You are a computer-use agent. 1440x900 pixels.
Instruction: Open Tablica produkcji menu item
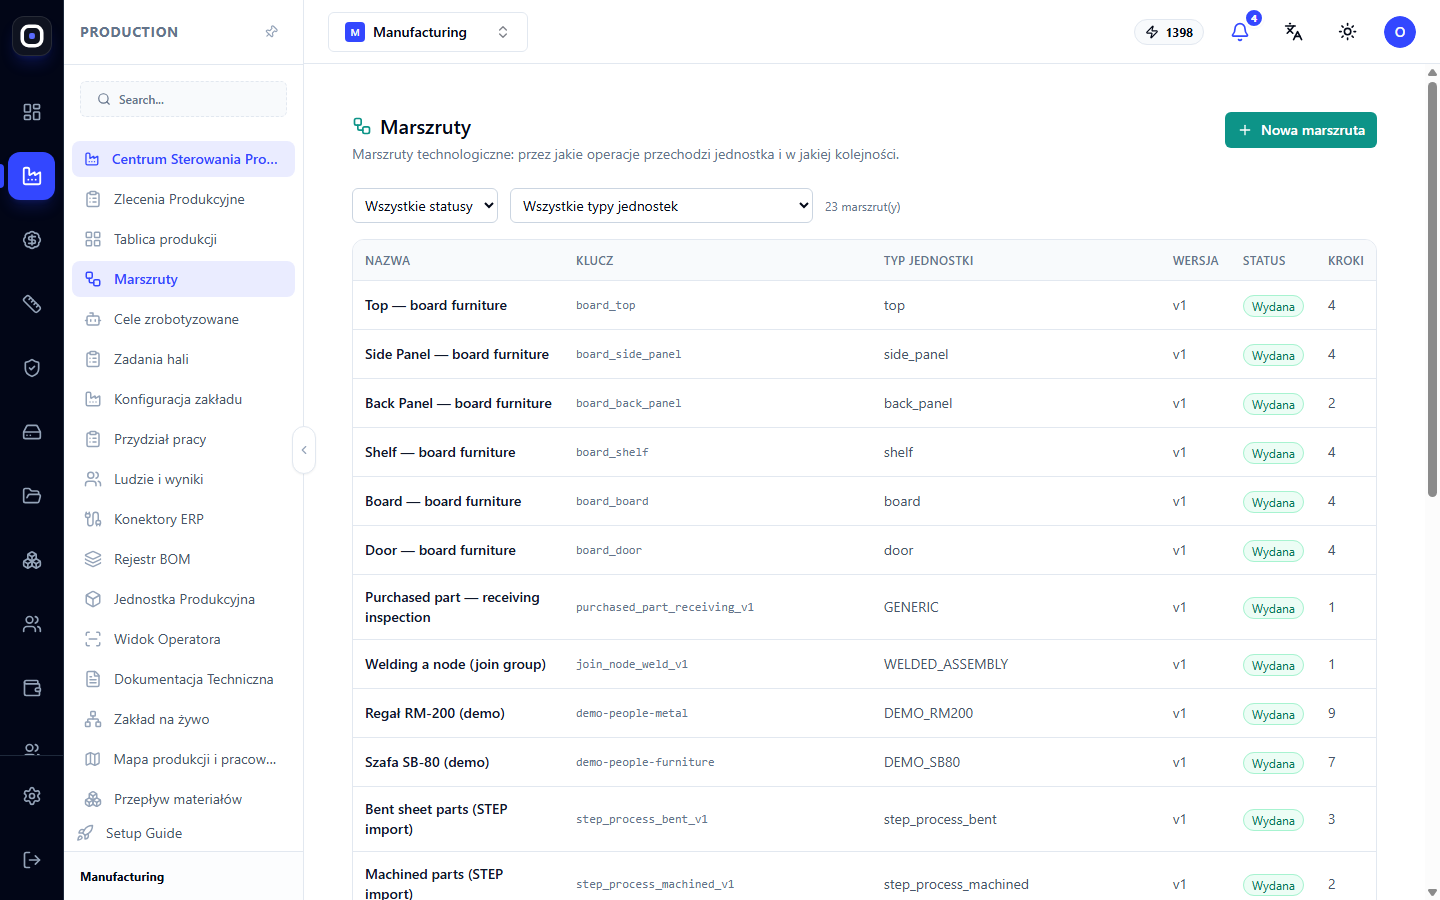(183, 239)
